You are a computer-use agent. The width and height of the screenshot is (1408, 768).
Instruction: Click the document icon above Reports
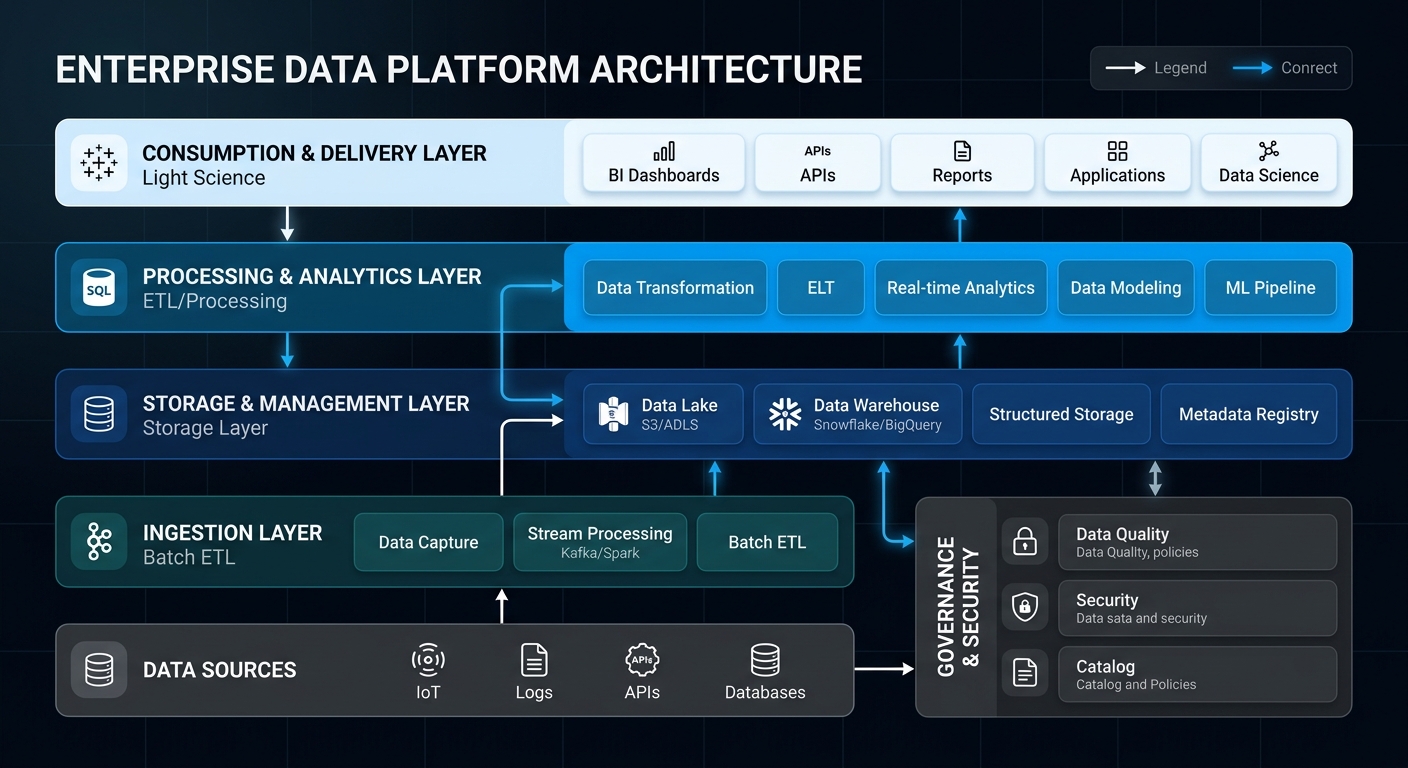tap(962, 151)
